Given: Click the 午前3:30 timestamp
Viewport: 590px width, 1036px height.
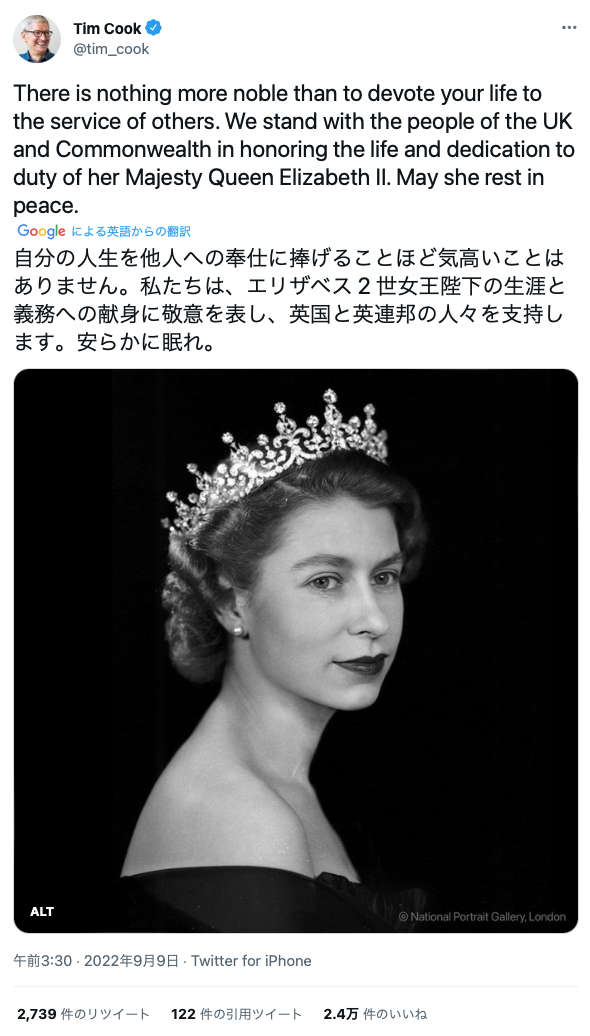Looking at the screenshot, I should tap(42, 961).
